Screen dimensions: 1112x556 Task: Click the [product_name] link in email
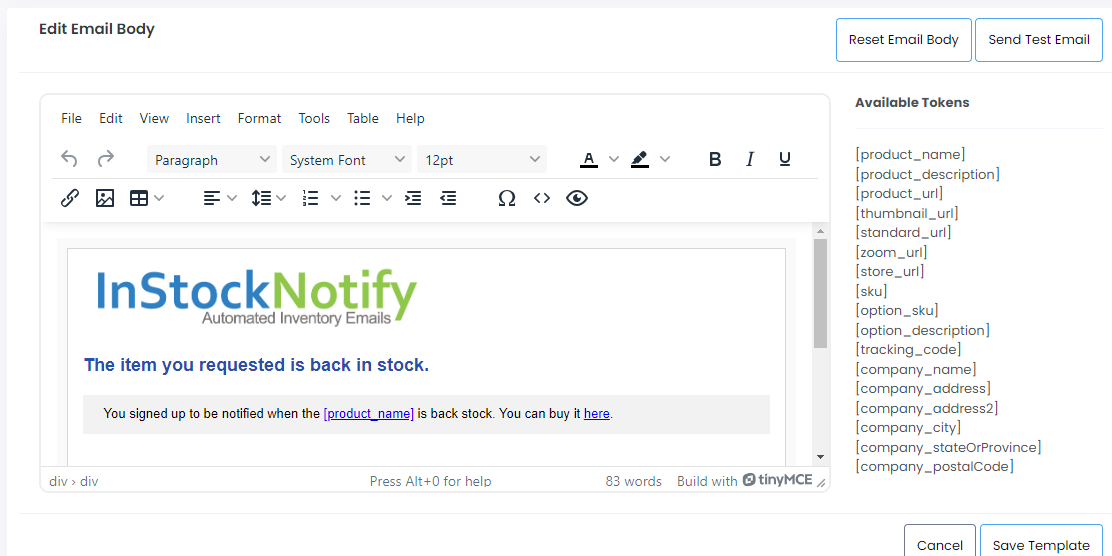click(x=368, y=413)
